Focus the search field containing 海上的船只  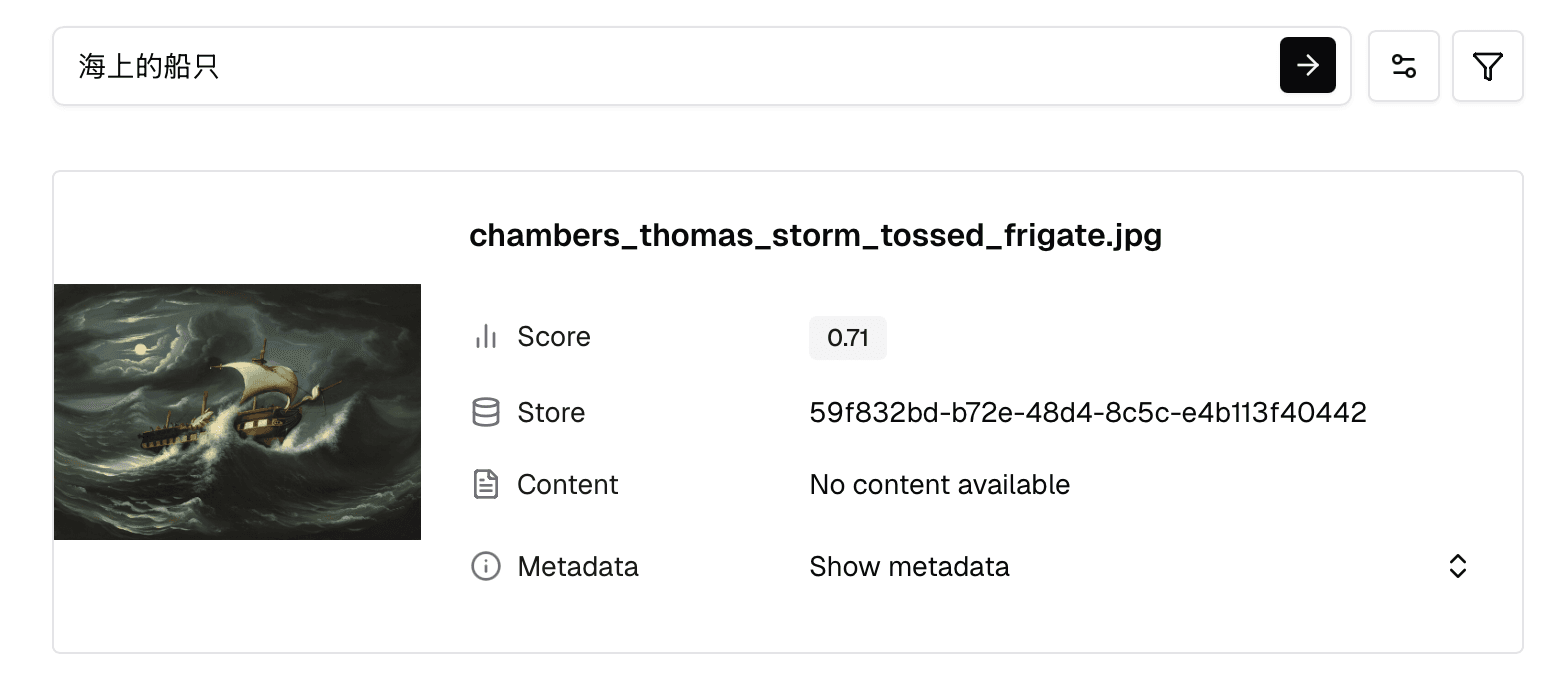[x=660, y=66]
